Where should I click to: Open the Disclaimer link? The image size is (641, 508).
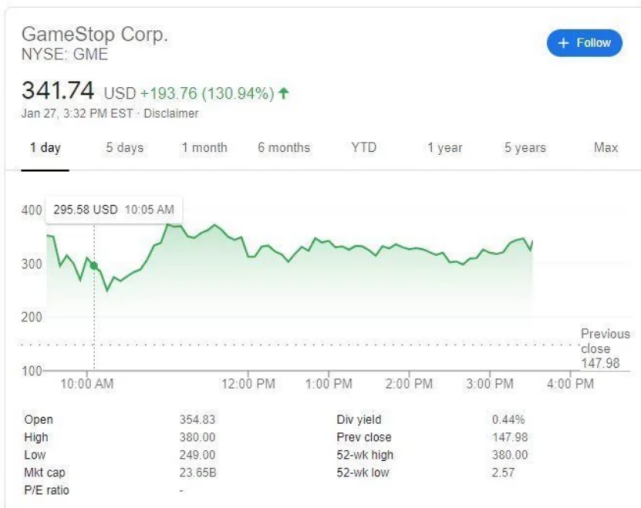[174, 113]
